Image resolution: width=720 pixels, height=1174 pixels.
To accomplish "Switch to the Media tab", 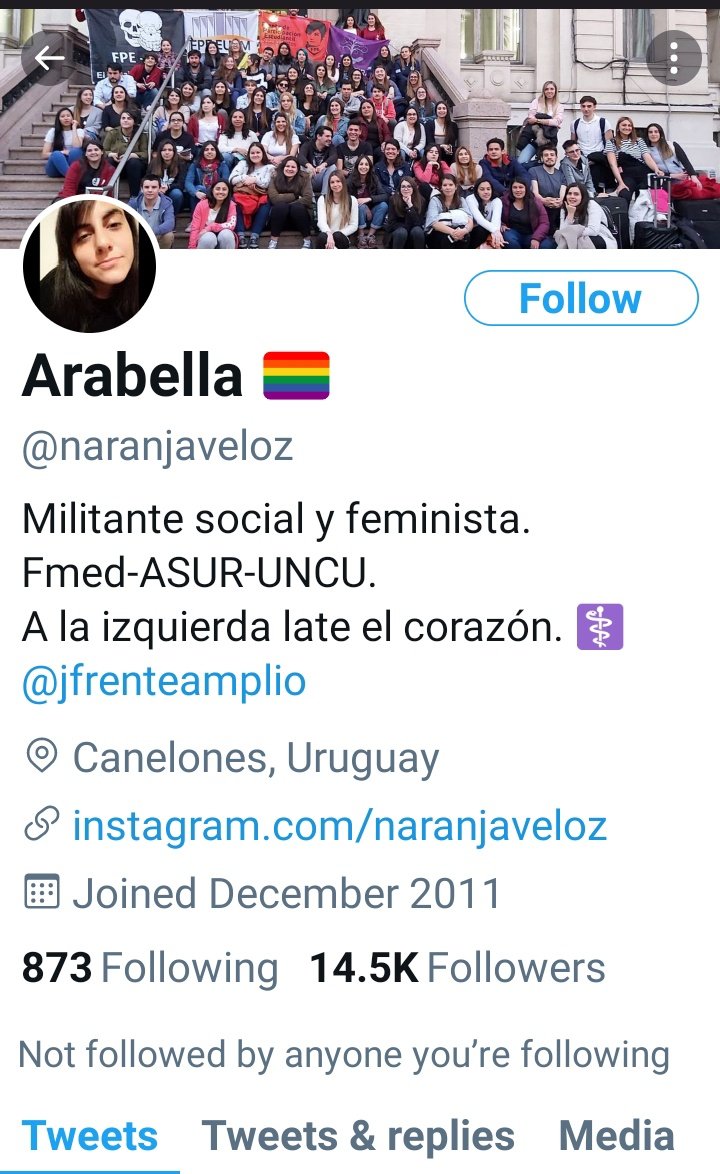I will pos(617,1136).
